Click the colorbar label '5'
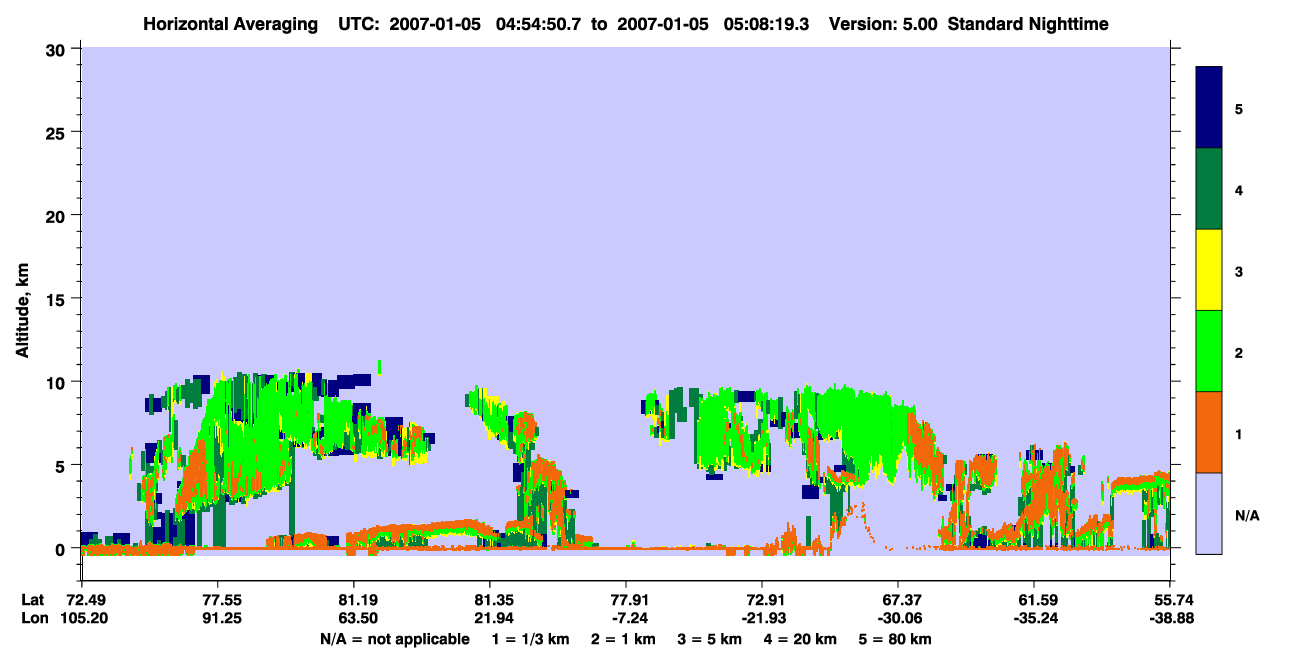 pyautogui.click(x=1239, y=108)
